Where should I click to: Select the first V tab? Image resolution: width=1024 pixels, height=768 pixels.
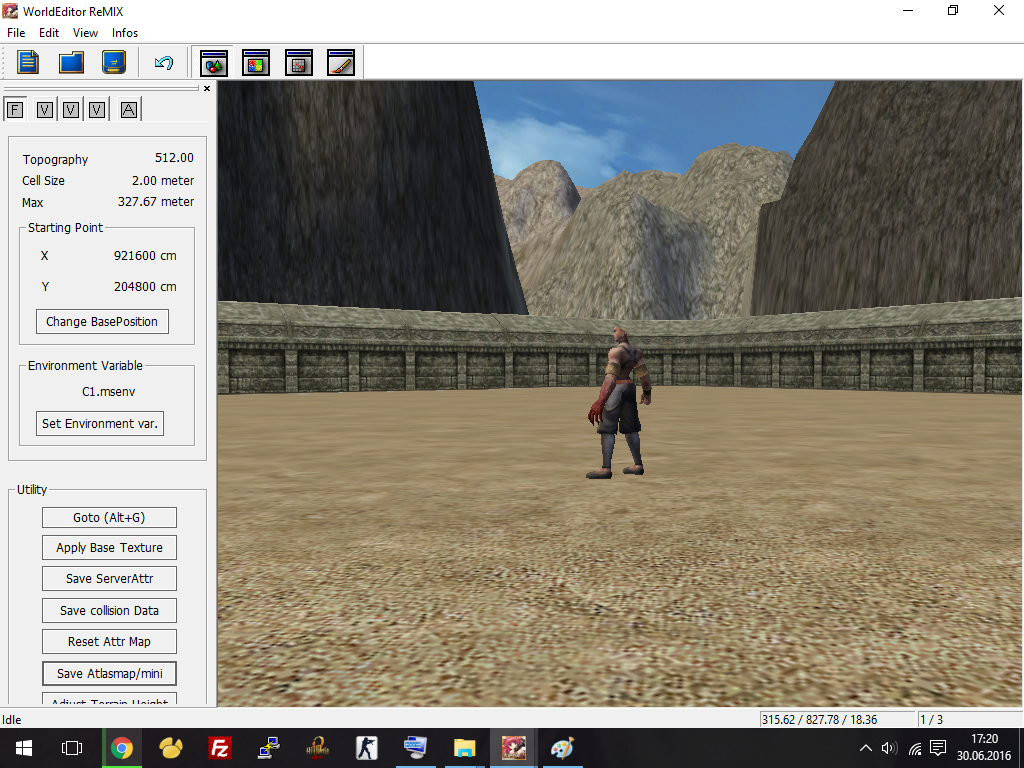point(44,110)
